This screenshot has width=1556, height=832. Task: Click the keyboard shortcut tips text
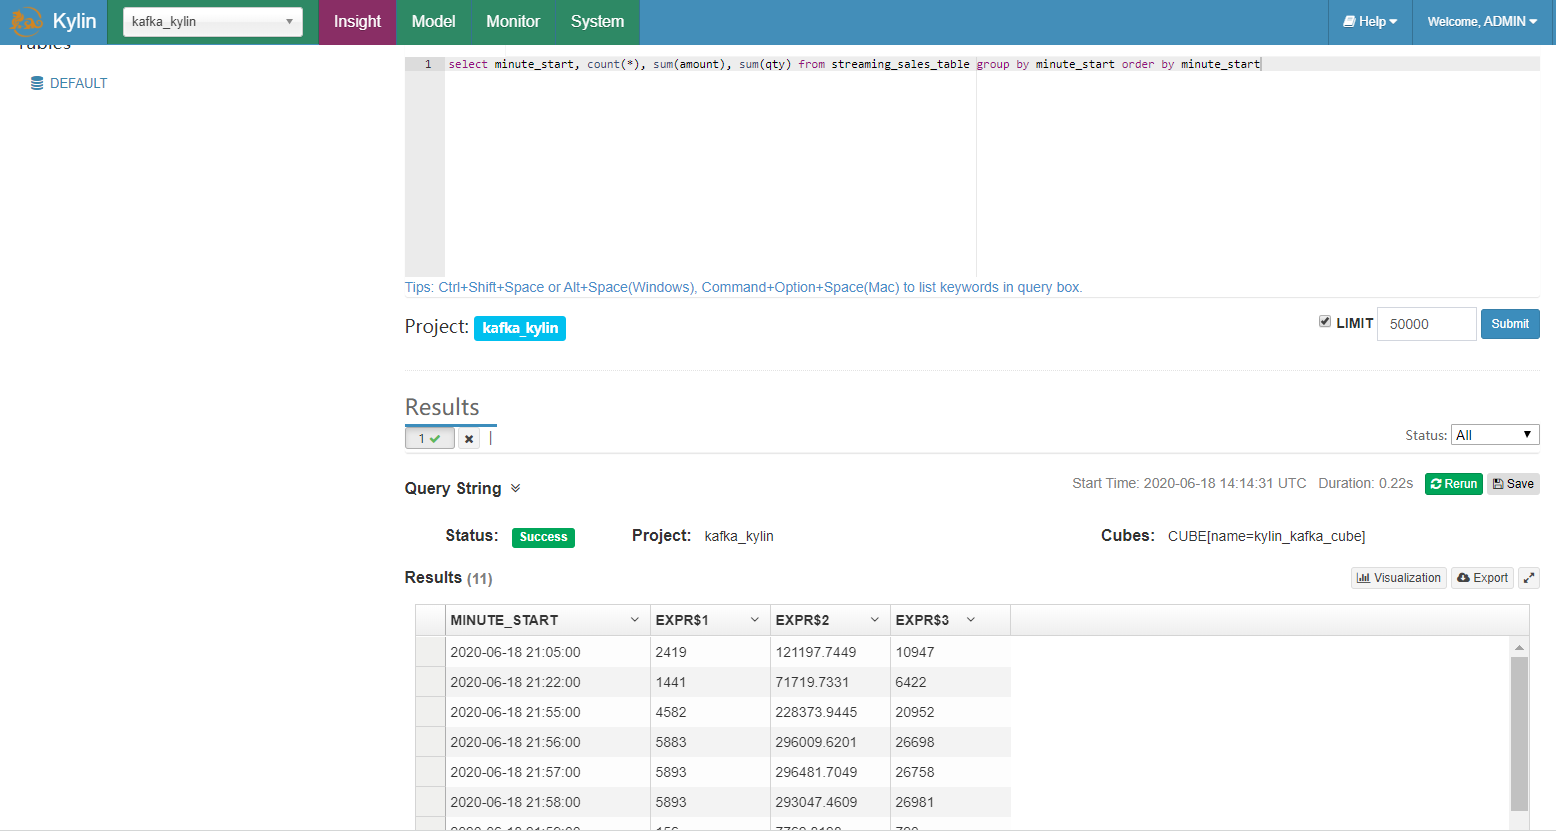click(743, 288)
